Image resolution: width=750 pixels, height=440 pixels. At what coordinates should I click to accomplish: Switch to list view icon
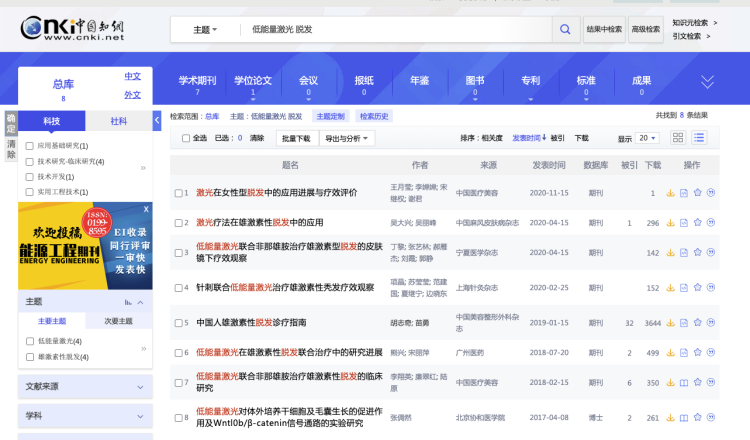(699, 138)
